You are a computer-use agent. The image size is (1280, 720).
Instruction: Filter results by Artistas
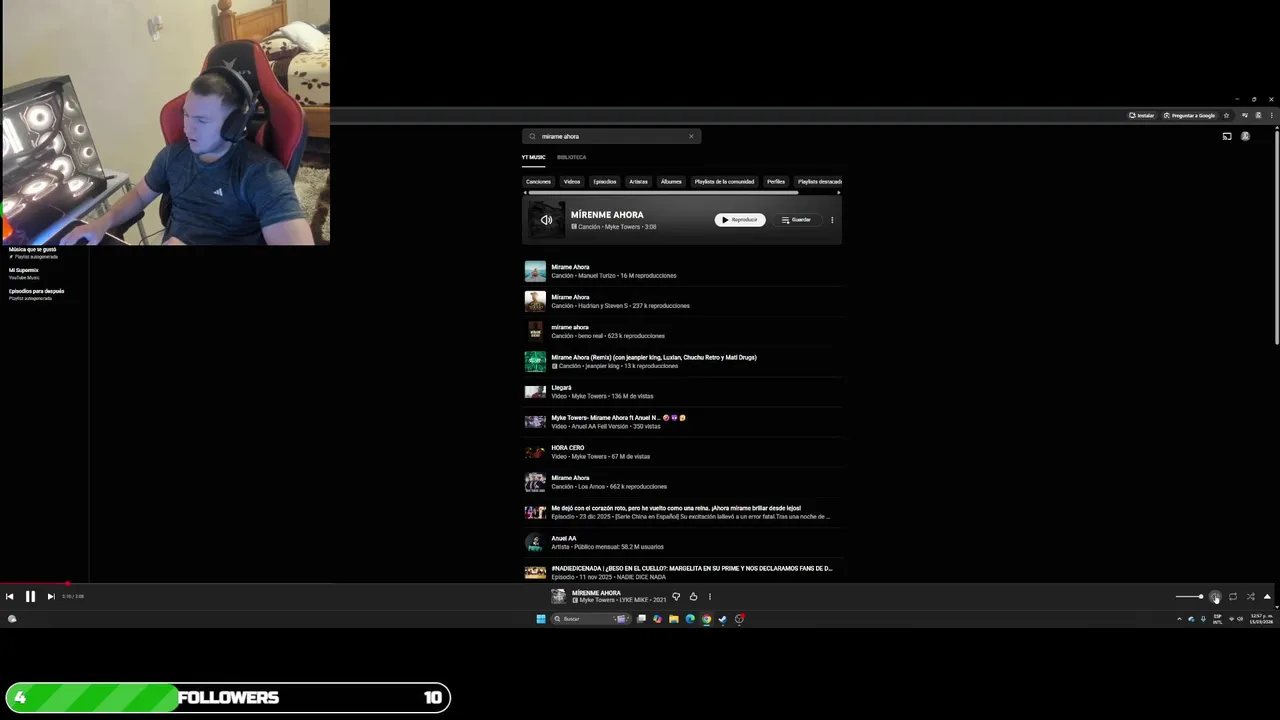coord(638,181)
